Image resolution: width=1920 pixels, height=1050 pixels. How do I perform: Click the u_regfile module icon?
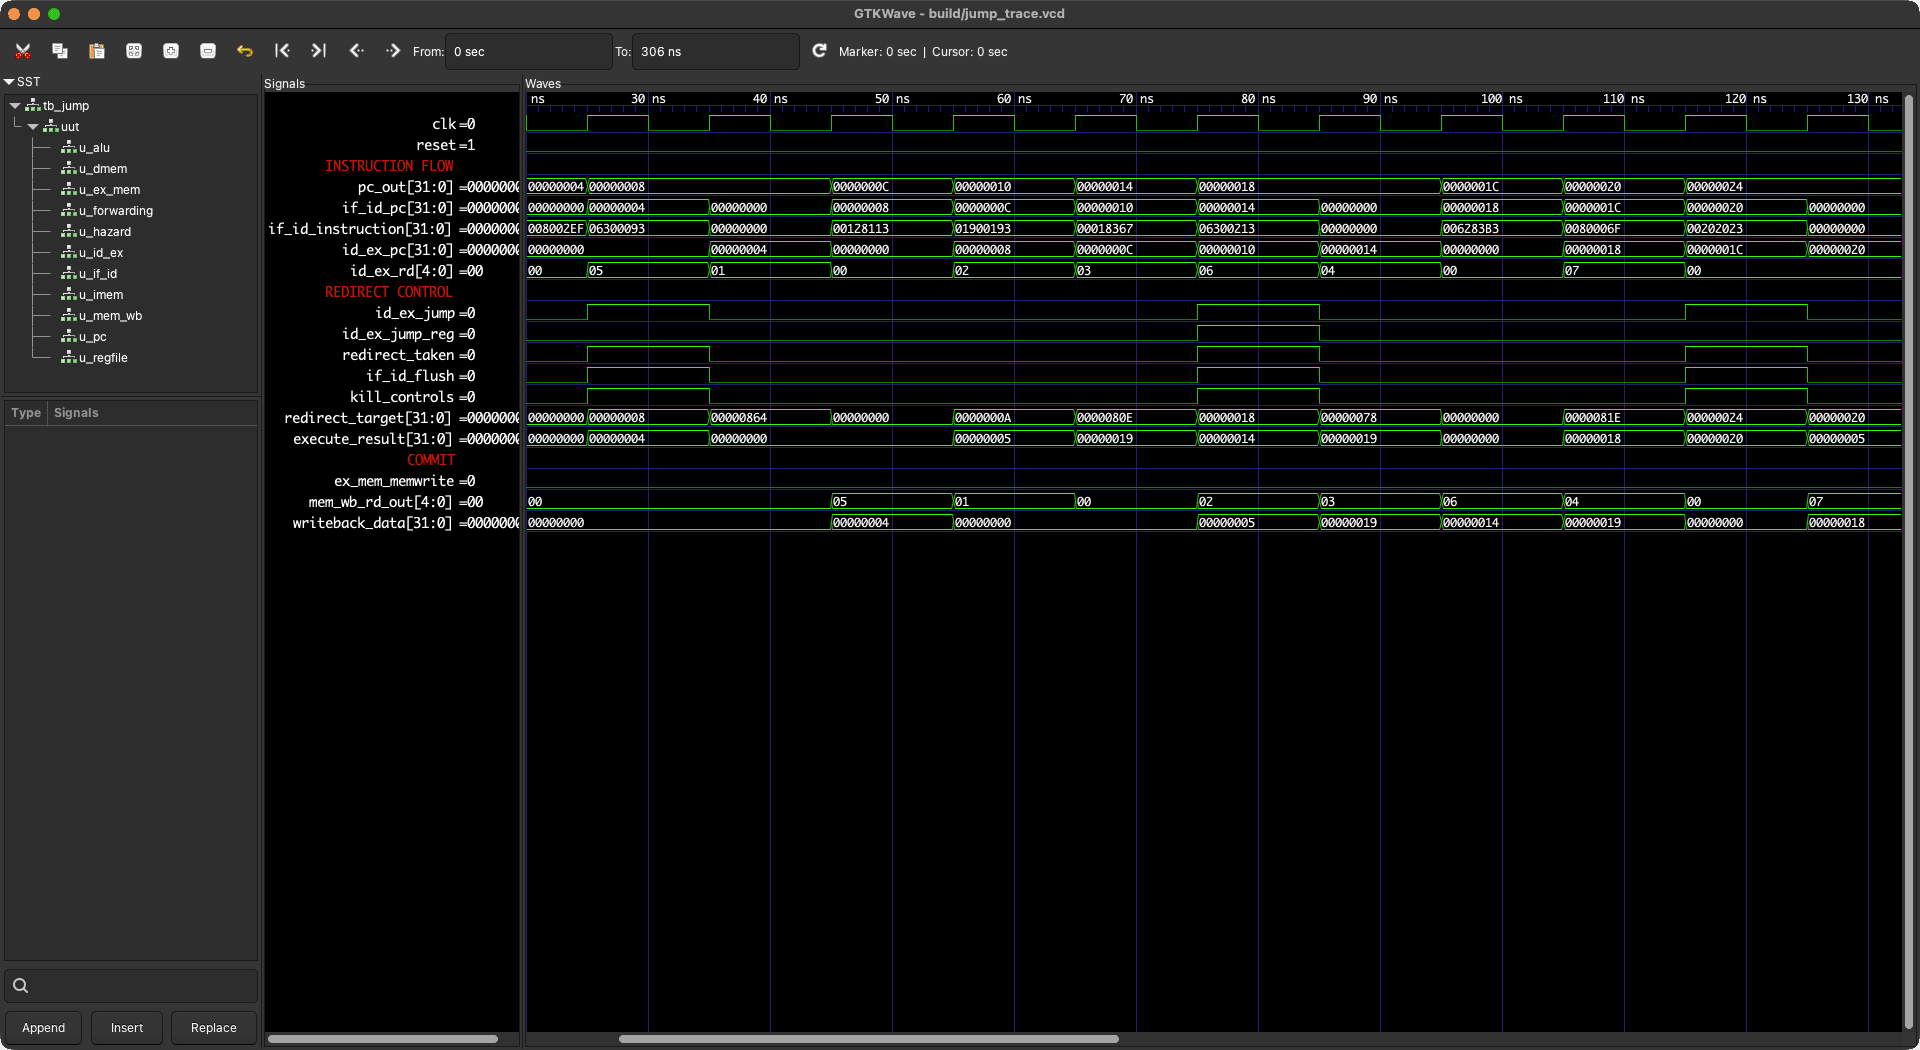point(69,358)
